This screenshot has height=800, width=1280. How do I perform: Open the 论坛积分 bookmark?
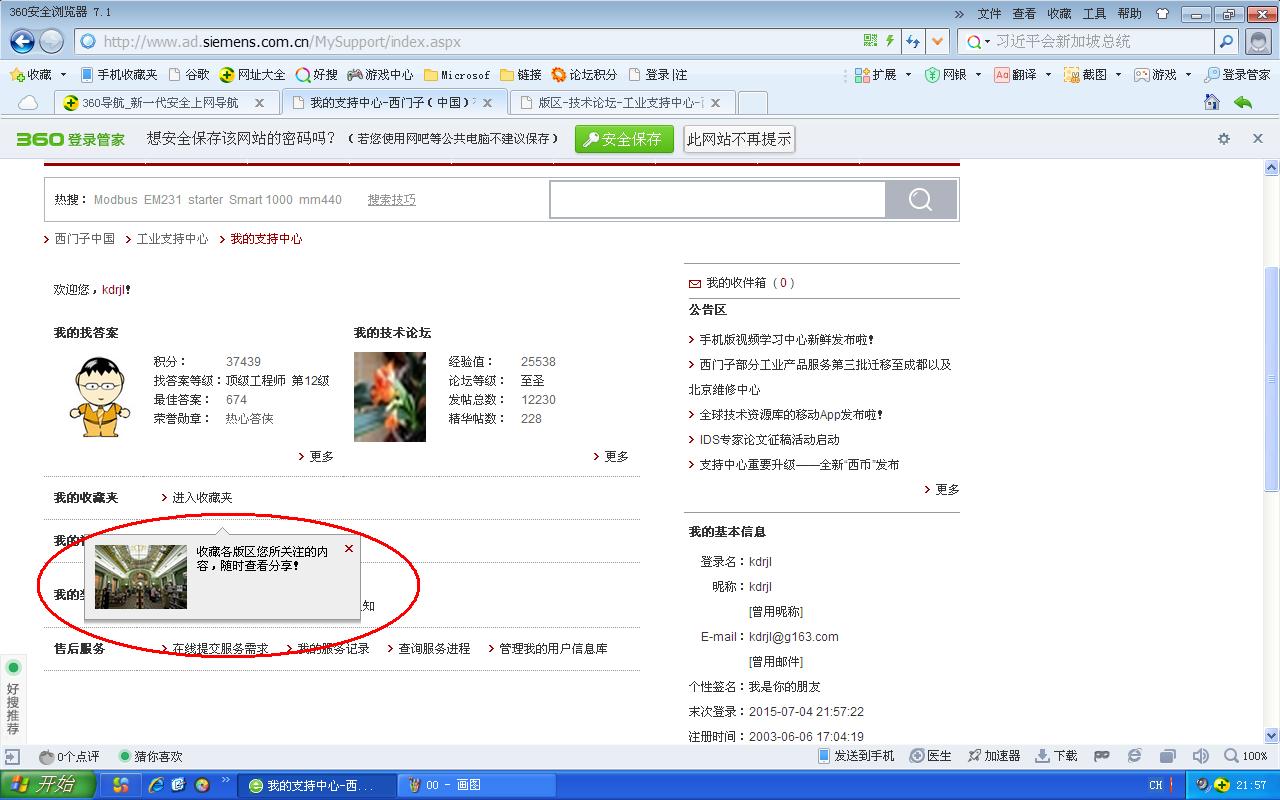(x=585, y=75)
